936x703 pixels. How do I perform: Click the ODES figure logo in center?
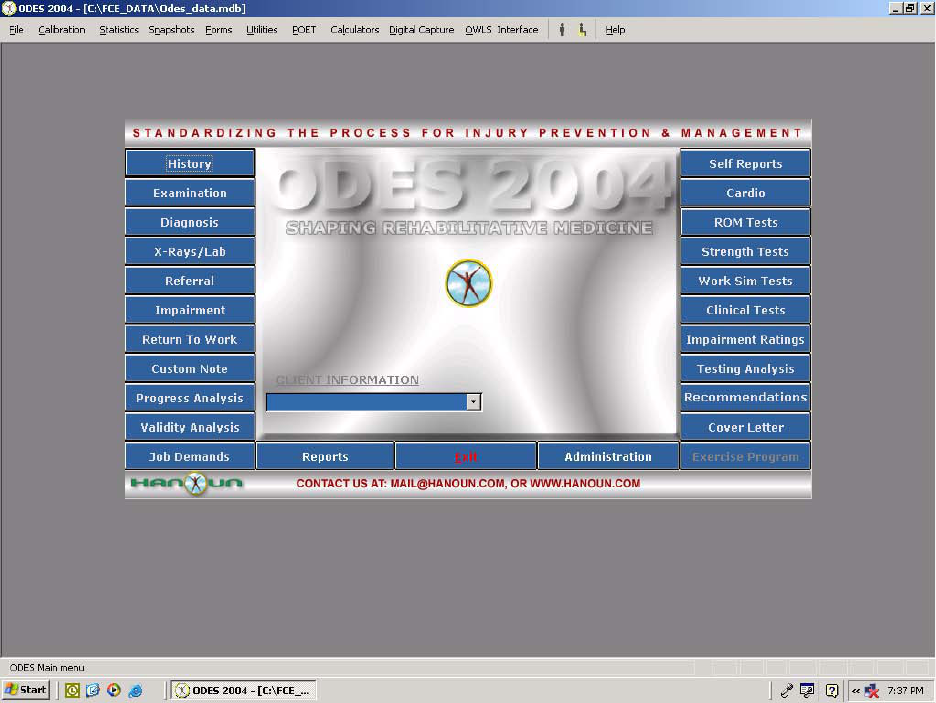[469, 283]
